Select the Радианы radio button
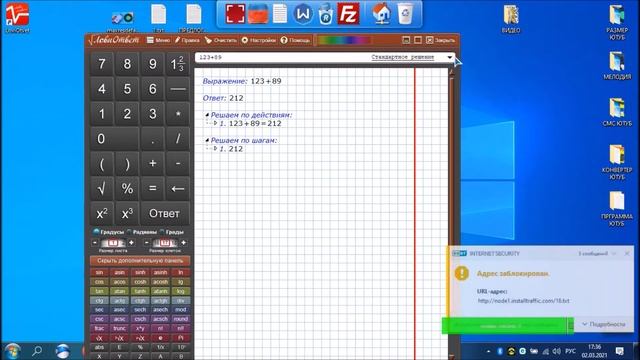 pyautogui.click(x=129, y=232)
